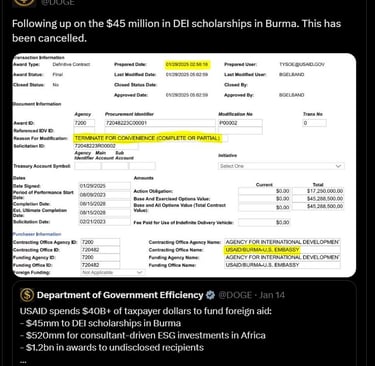Click the DOGE gold dollar avatar icon

pyautogui.click(x=27, y=295)
